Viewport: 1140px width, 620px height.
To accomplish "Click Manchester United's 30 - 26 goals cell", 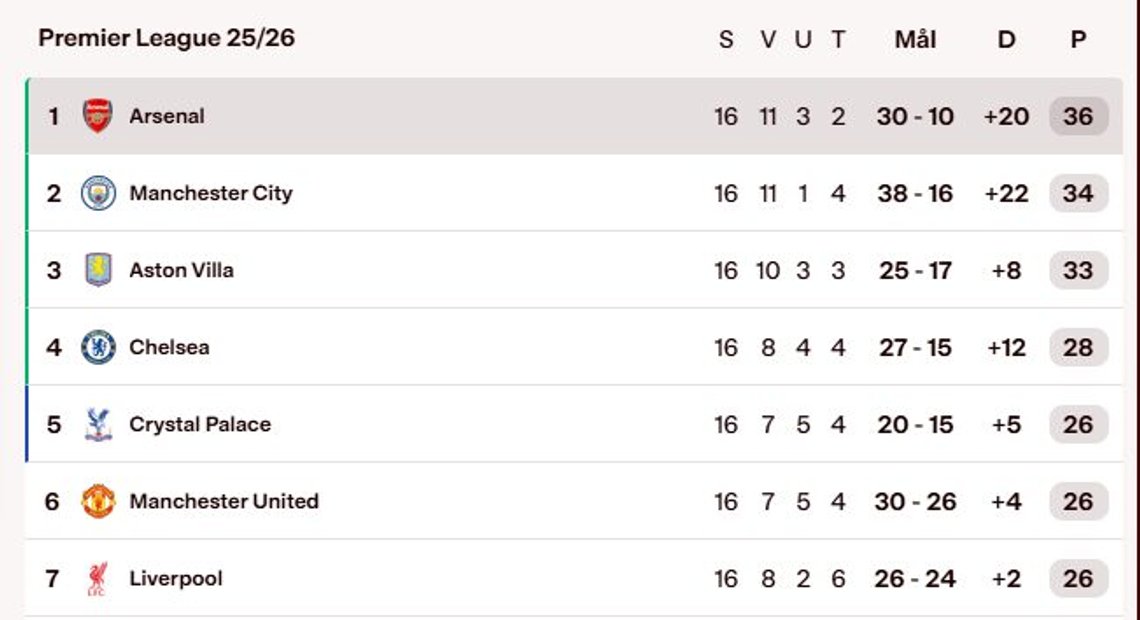I will [915, 502].
